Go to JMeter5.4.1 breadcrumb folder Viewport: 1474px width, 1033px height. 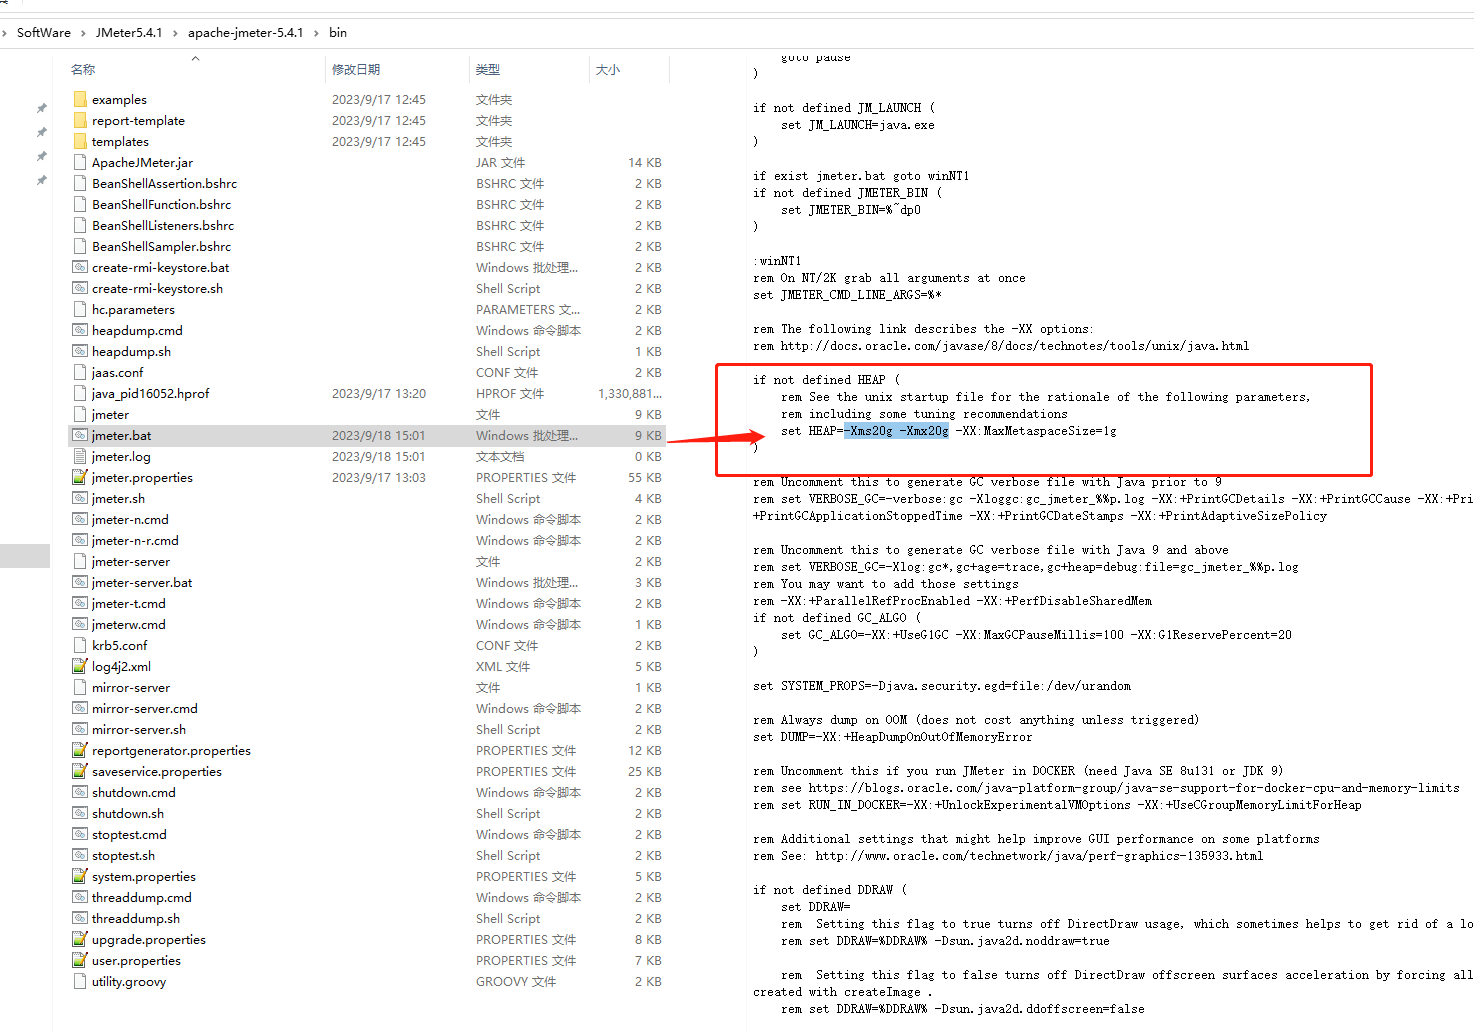tap(129, 33)
